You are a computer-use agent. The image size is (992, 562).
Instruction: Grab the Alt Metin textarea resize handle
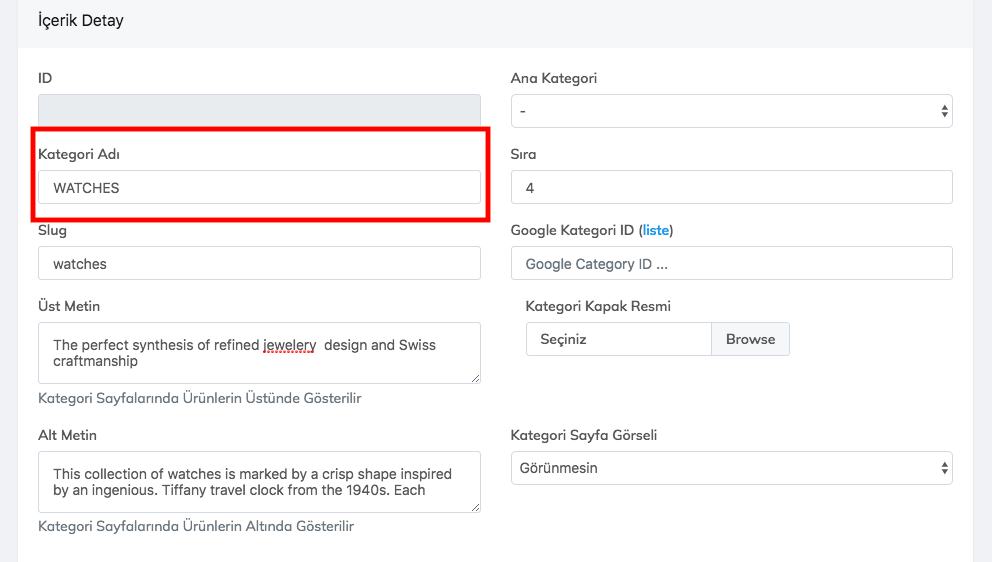point(475,507)
